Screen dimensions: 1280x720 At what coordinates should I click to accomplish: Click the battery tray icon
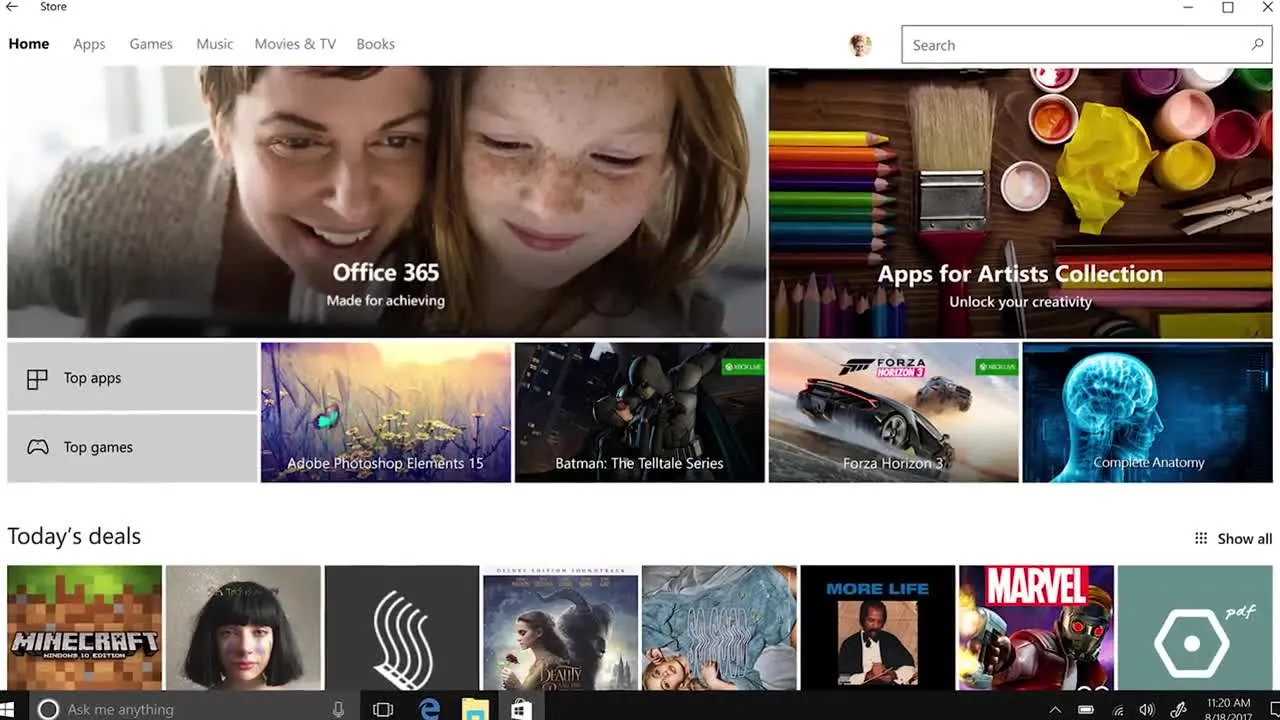tap(1086, 710)
